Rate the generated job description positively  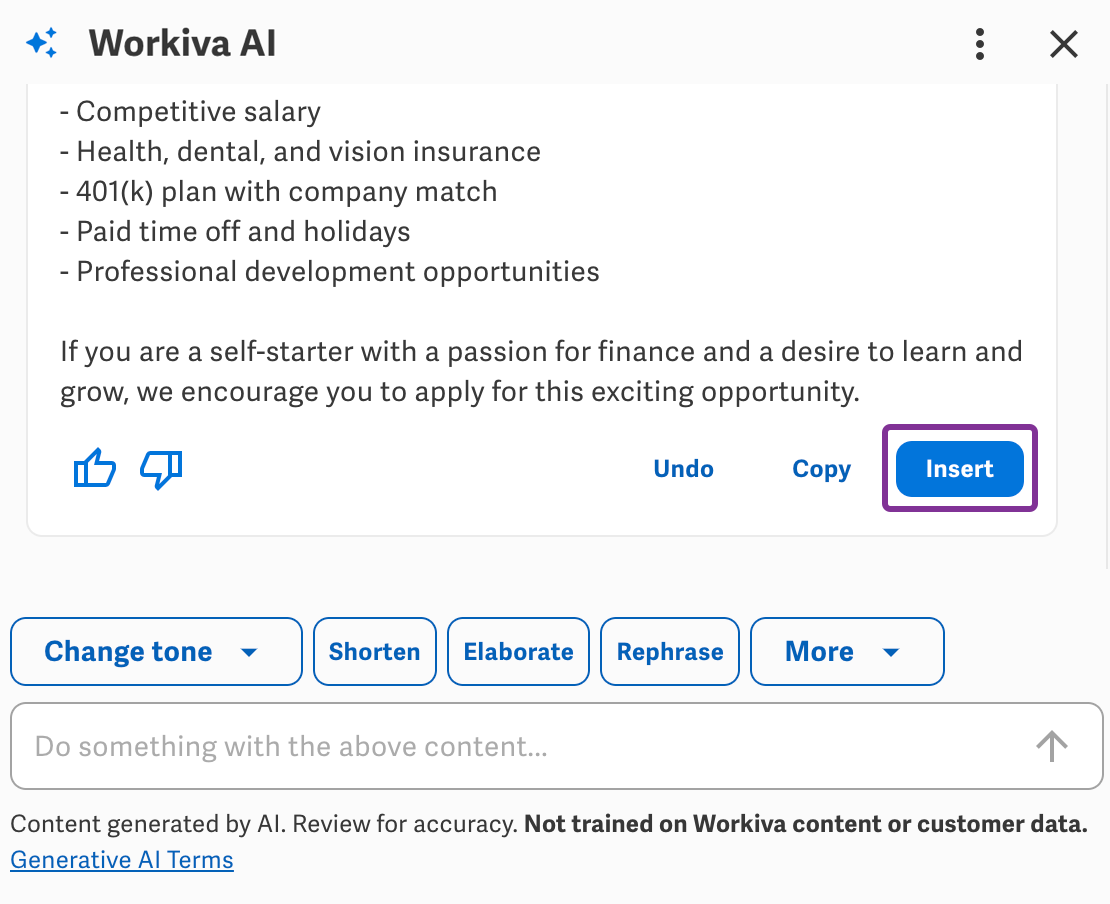(94, 468)
